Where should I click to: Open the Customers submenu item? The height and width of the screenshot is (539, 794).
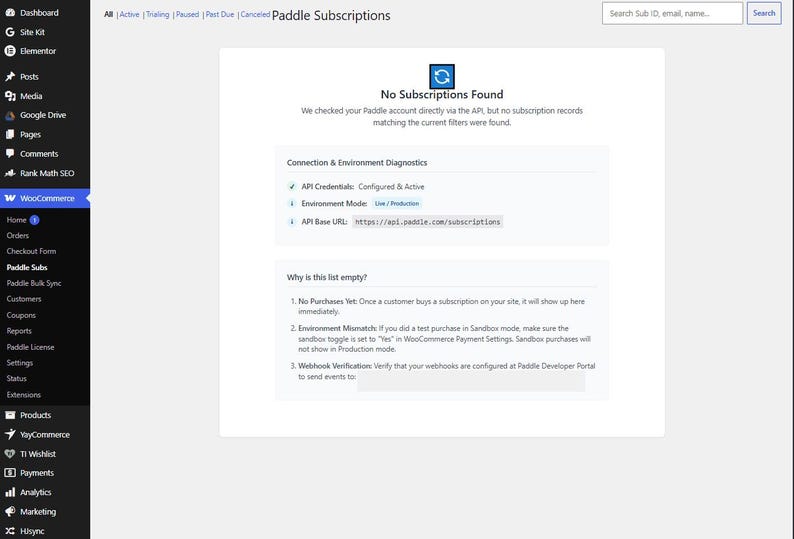pos(24,299)
